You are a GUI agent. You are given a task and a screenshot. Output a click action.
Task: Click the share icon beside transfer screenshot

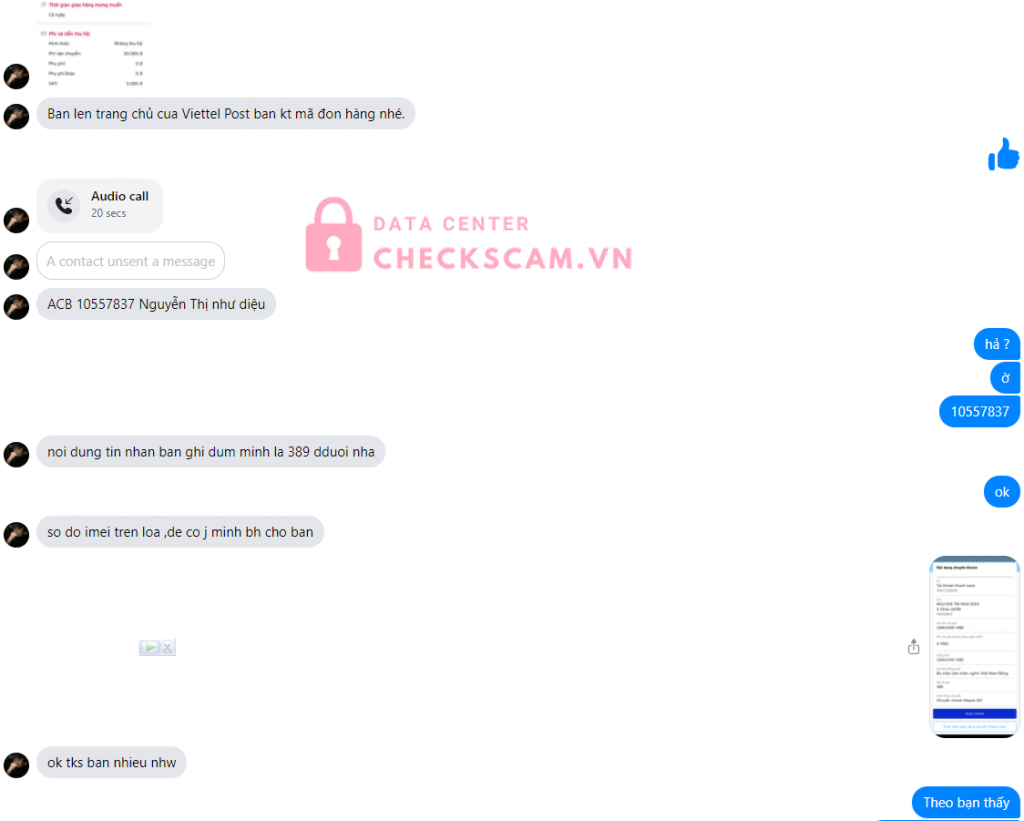click(x=913, y=647)
